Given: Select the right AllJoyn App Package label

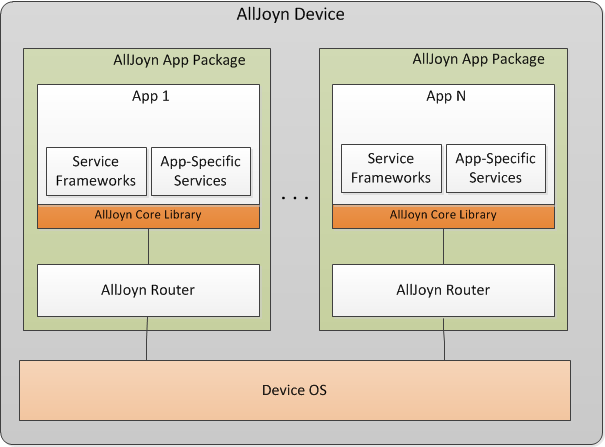Looking at the screenshot, I should (478, 59).
